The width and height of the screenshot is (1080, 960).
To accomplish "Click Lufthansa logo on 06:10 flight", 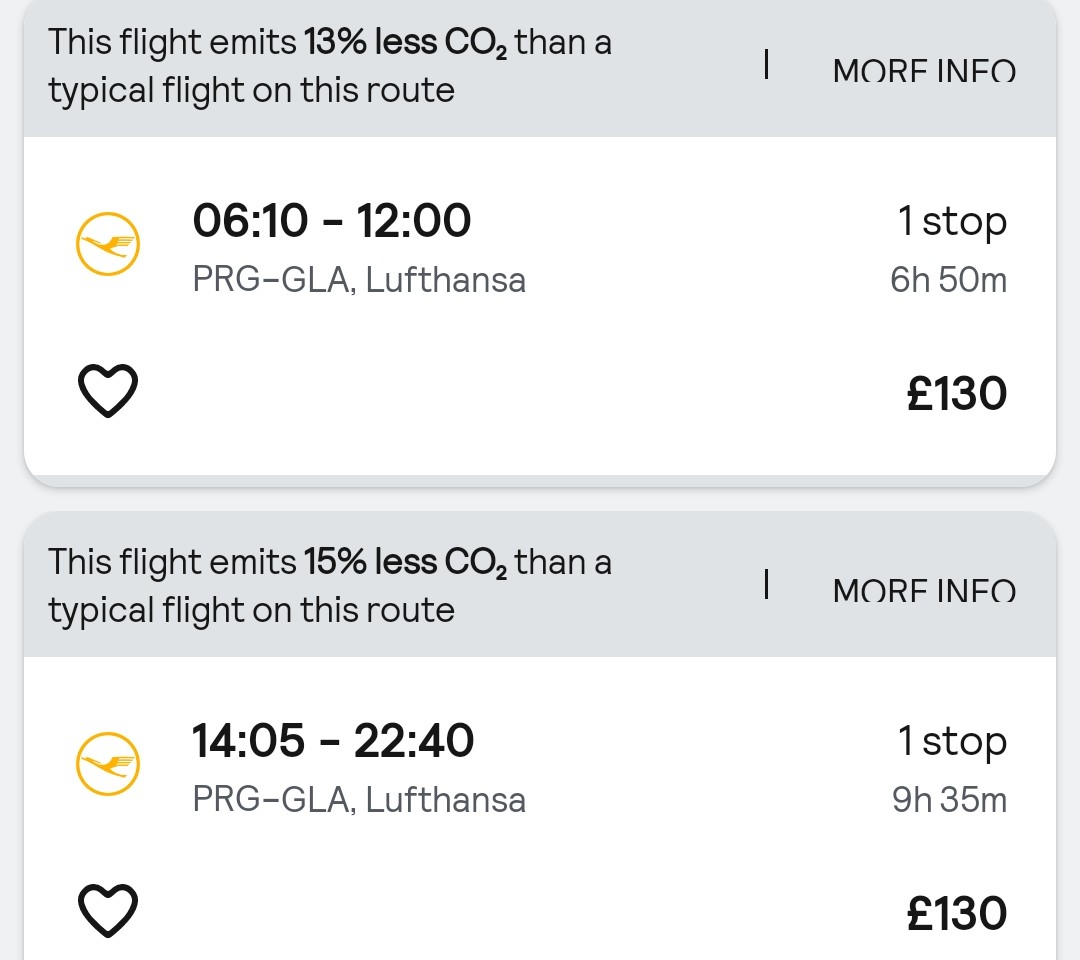I will click(x=108, y=245).
